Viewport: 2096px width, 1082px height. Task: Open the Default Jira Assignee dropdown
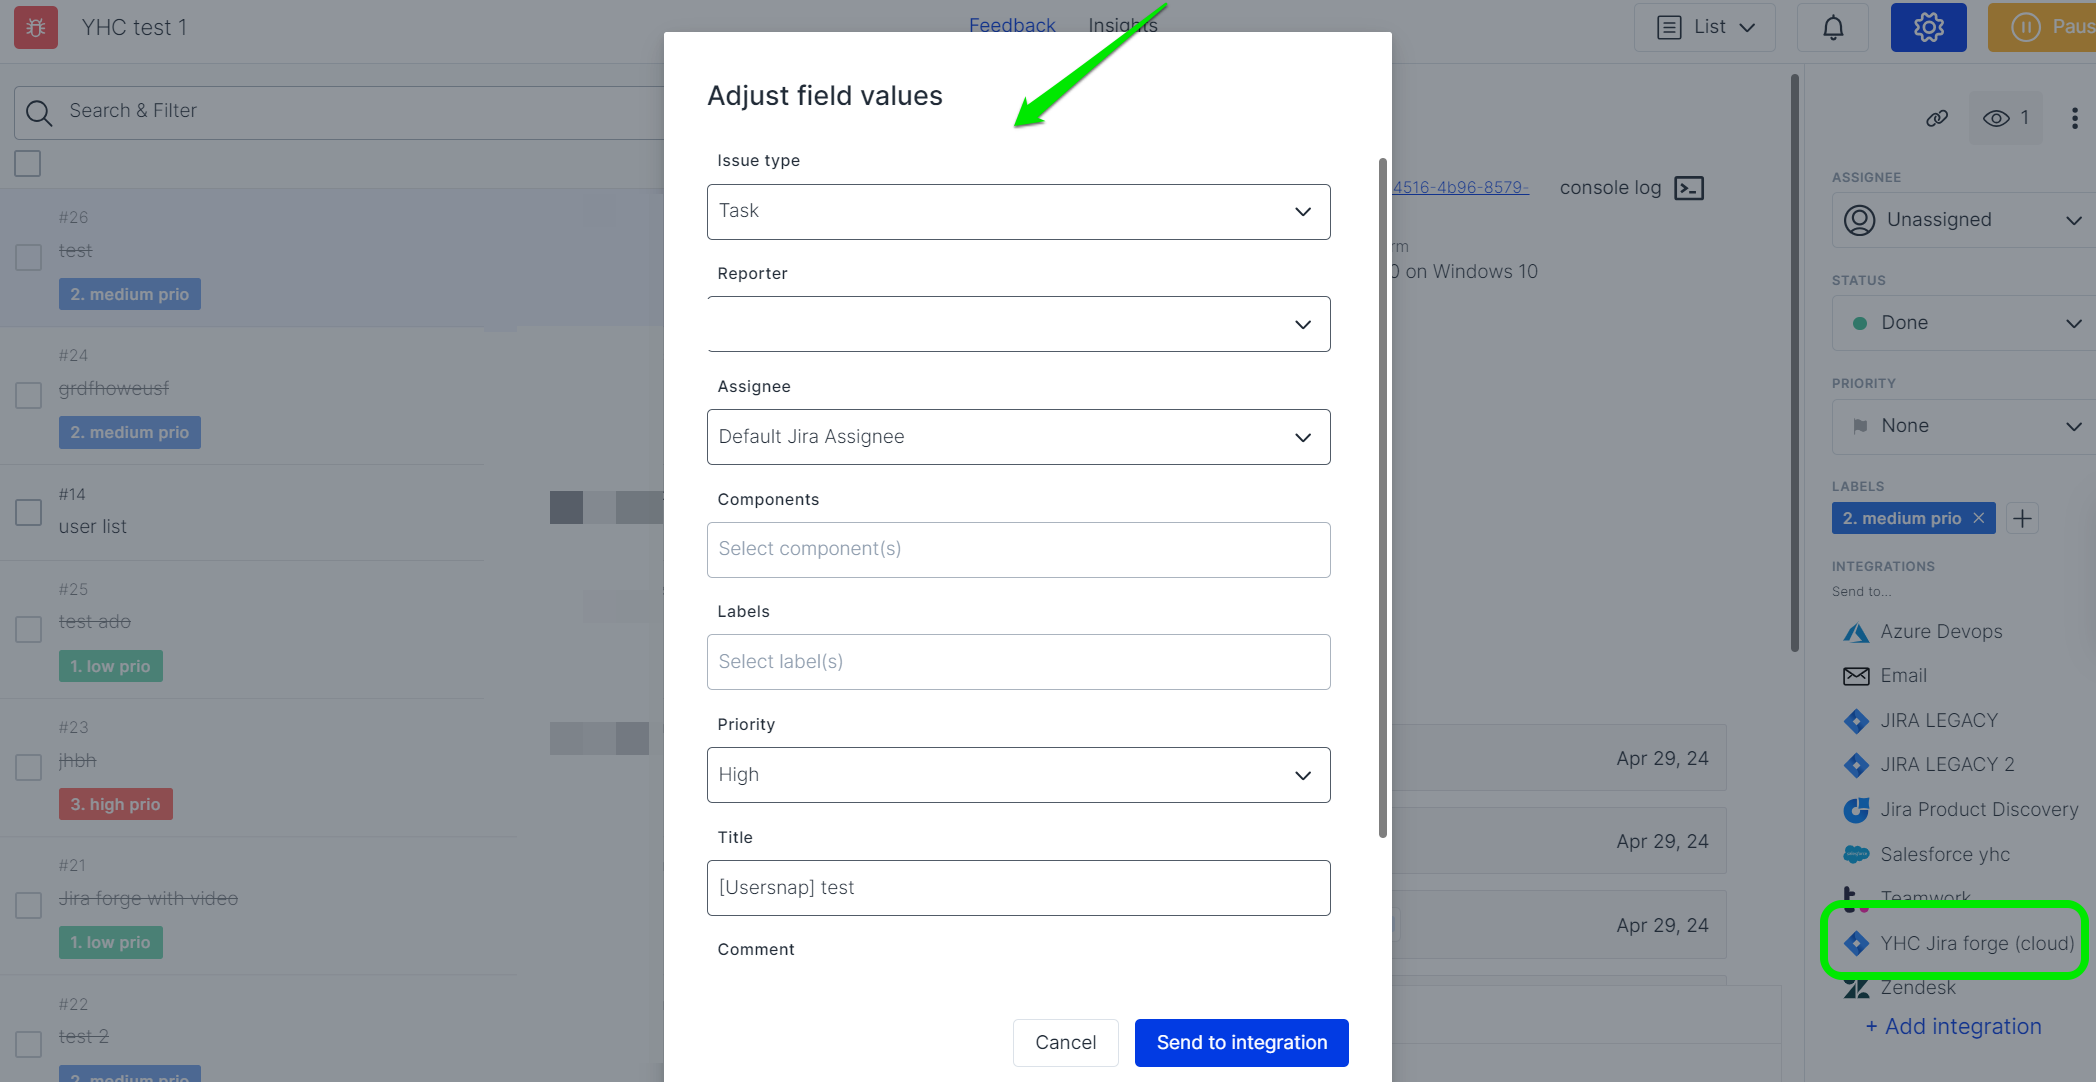[1018, 437]
